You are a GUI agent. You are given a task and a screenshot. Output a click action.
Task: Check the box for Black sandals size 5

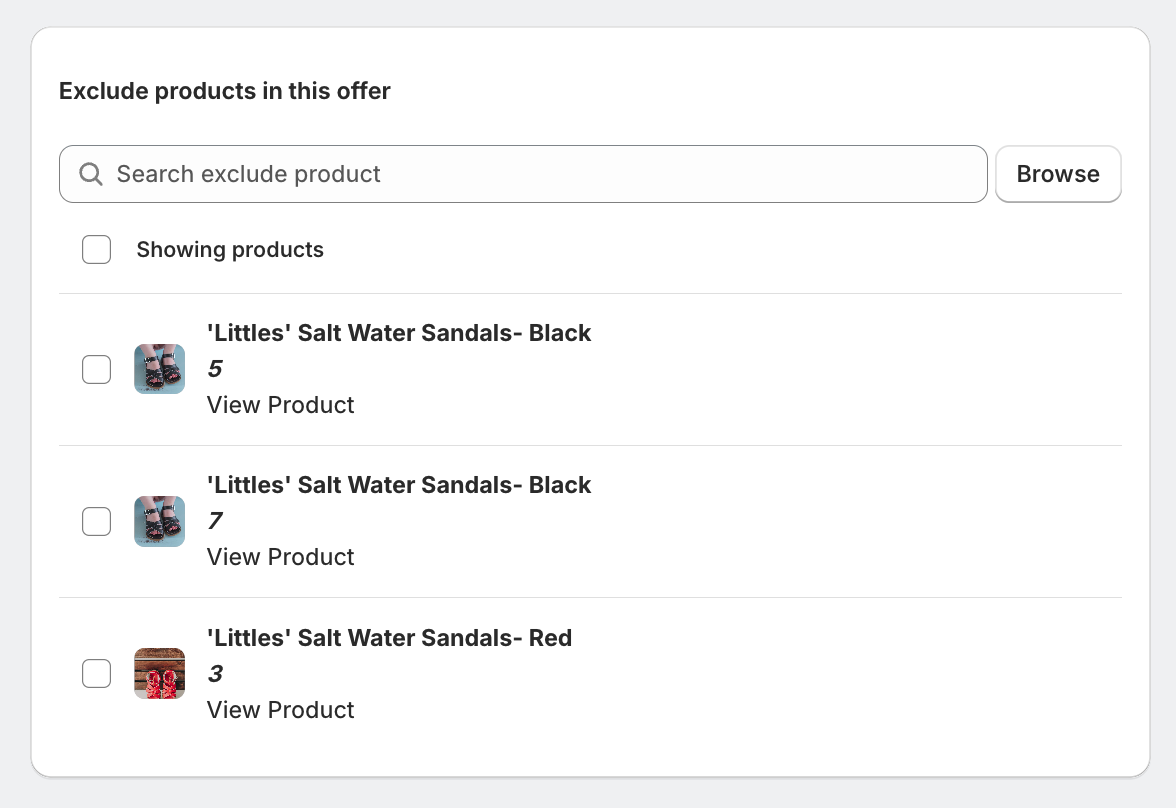pos(96,369)
